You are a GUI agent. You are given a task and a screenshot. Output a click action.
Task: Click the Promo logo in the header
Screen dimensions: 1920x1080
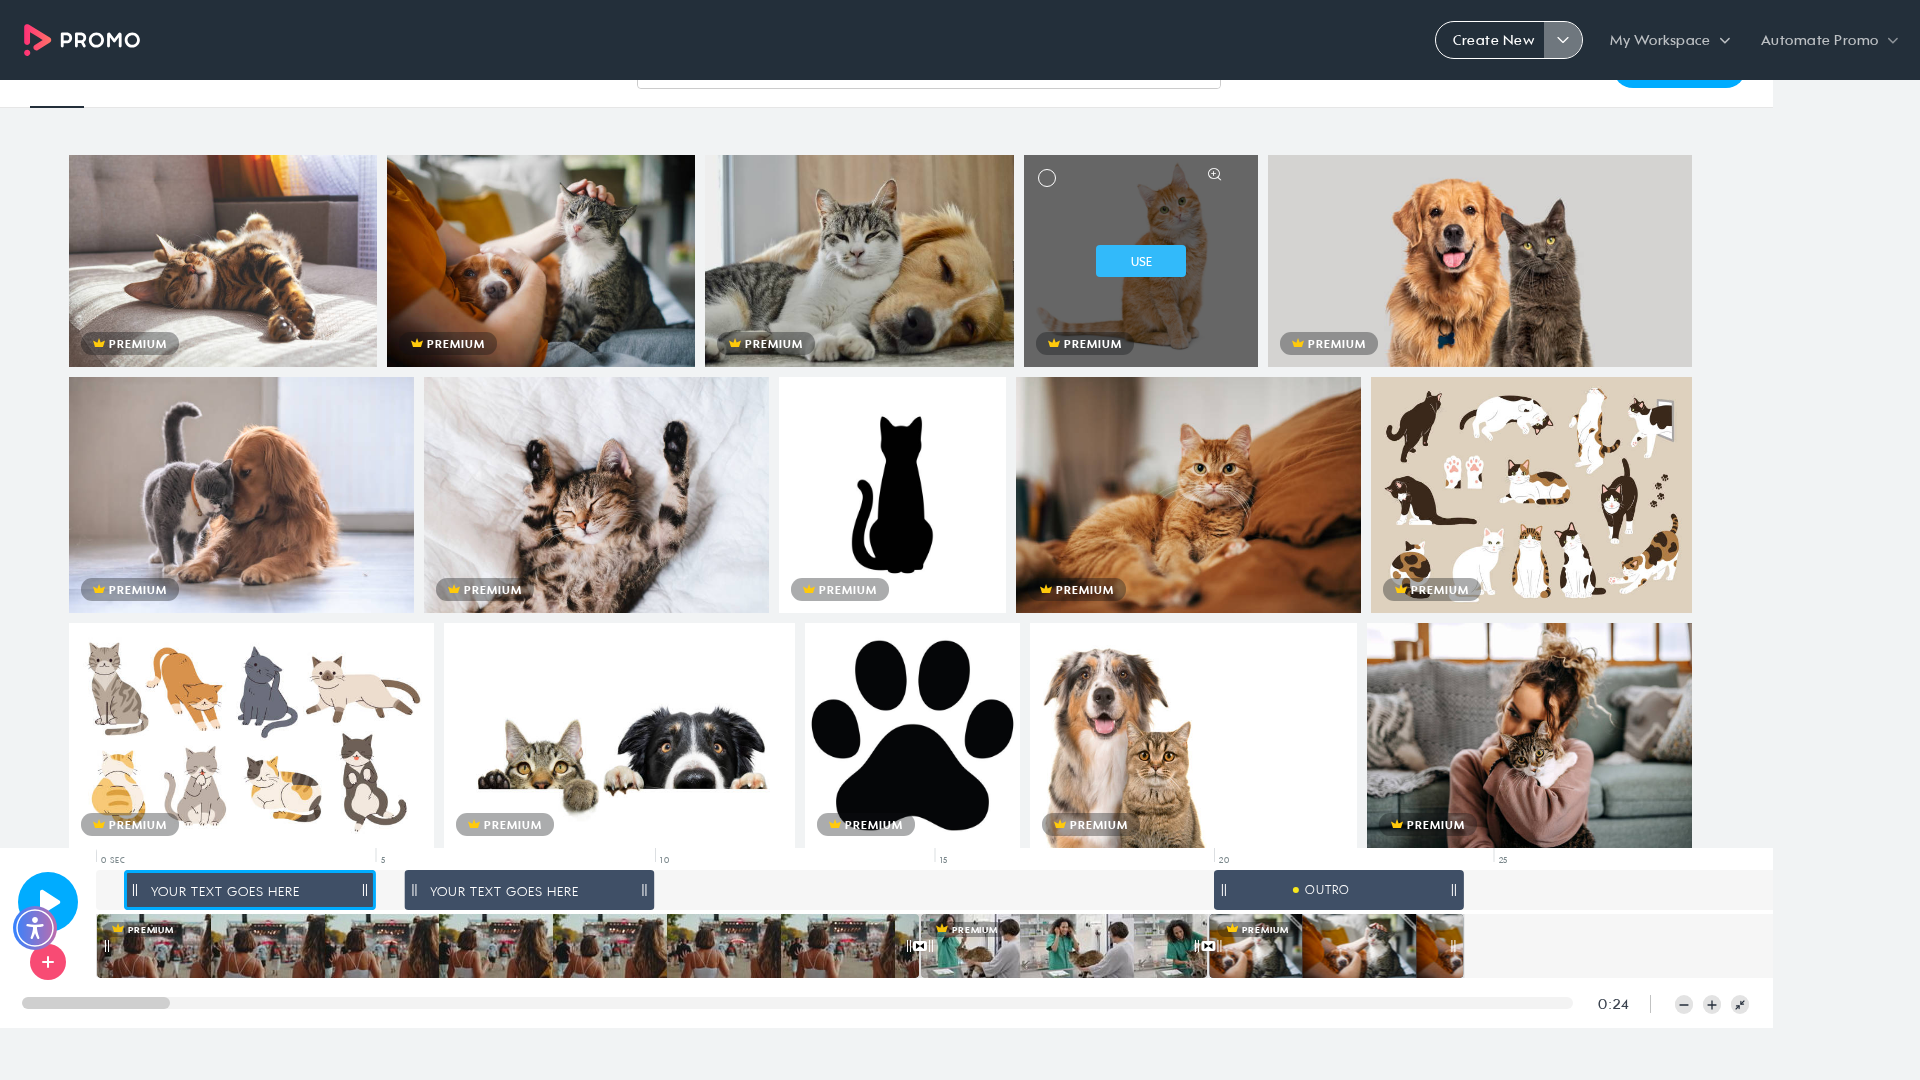[82, 40]
